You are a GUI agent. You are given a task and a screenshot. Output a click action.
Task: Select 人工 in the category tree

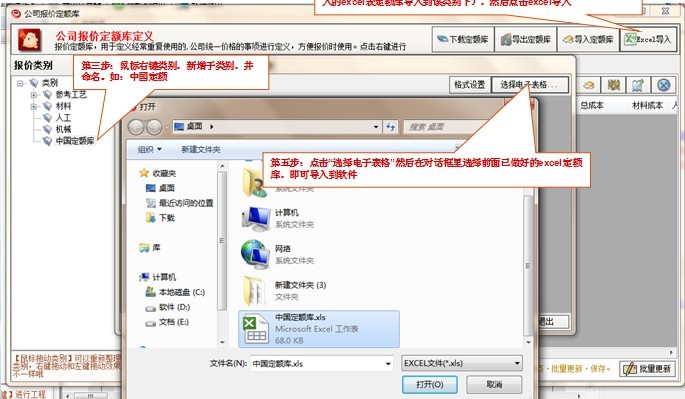pos(63,118)
